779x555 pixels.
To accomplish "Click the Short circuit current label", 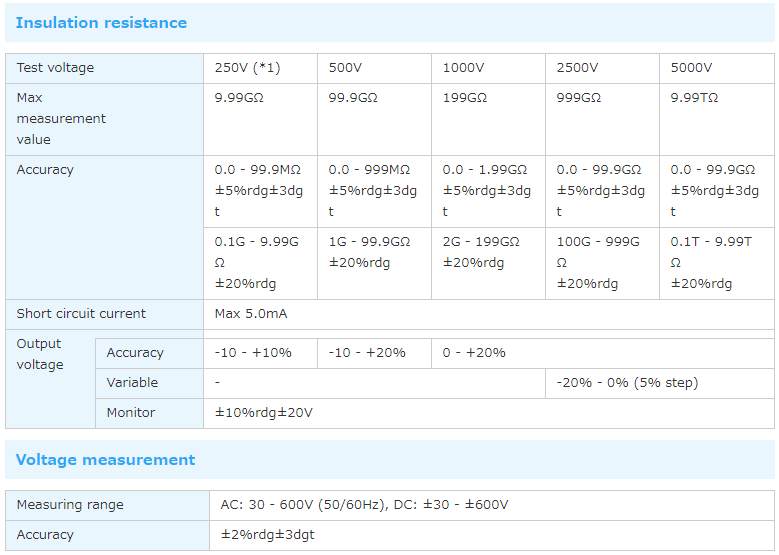I will click(81, 314).
